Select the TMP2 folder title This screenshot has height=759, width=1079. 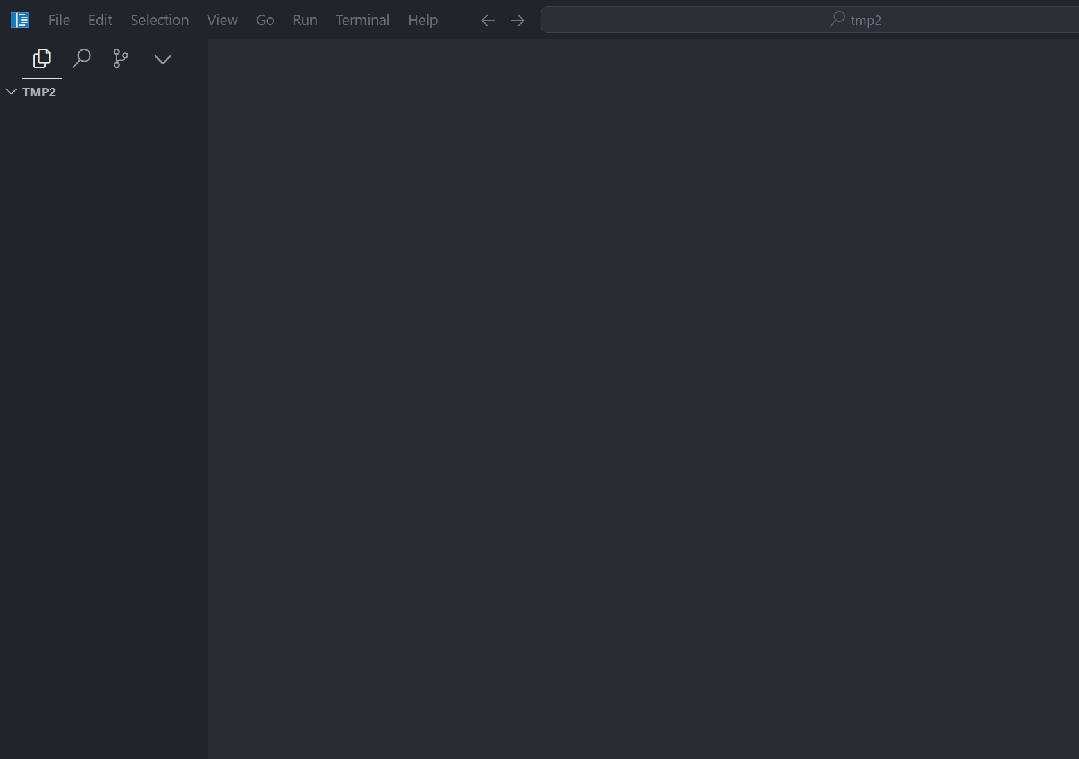[x=39, y=92]
